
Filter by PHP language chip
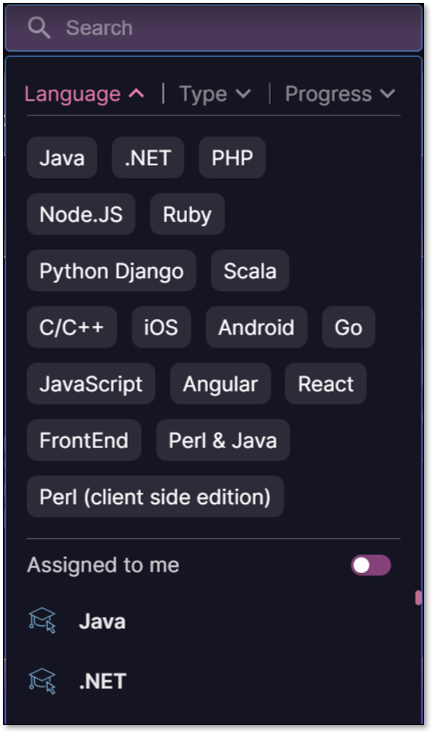click(232, 158)
